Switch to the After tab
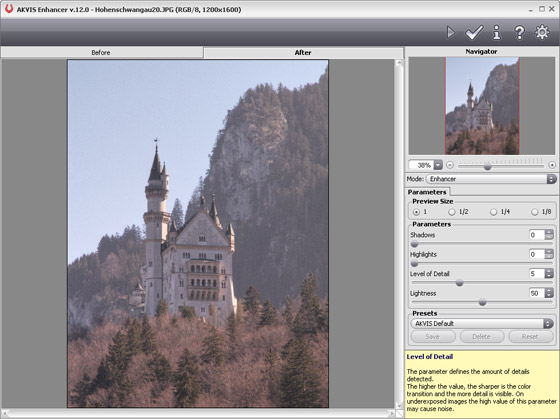560x419 pixels. pos(303,53)
